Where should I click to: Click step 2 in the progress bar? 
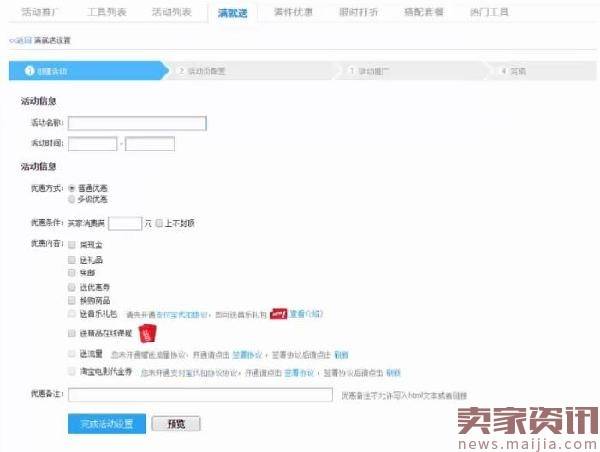pos(253,71)
